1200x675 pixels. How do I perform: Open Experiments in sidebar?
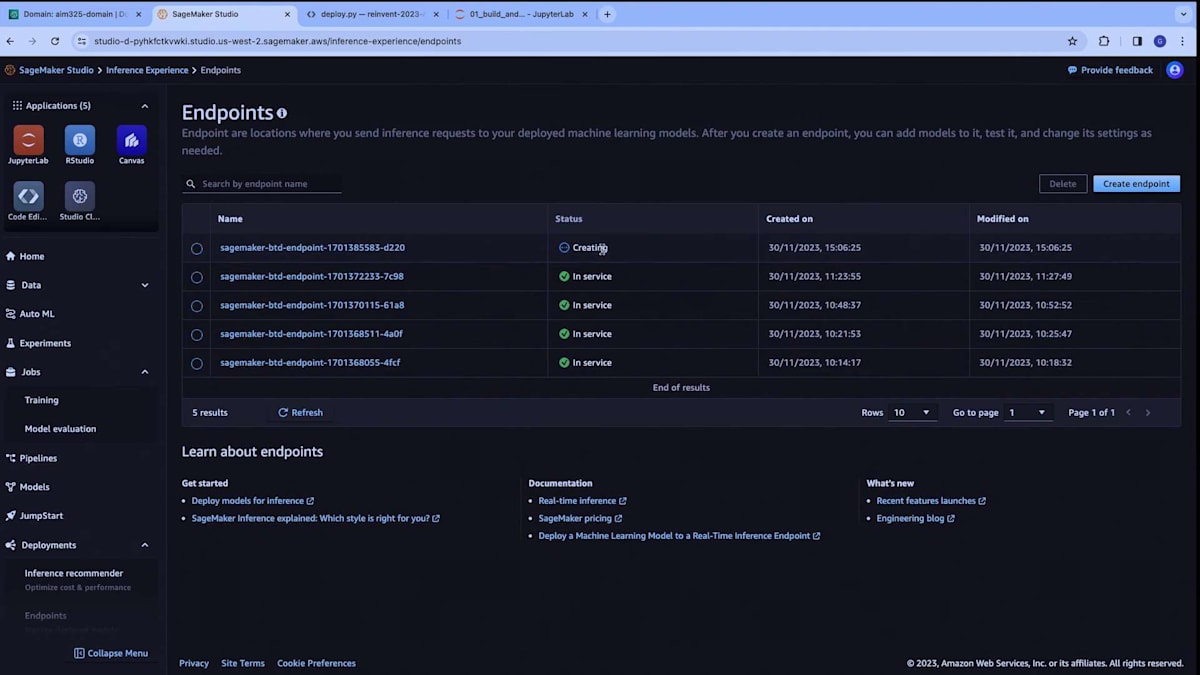[45, 343]
